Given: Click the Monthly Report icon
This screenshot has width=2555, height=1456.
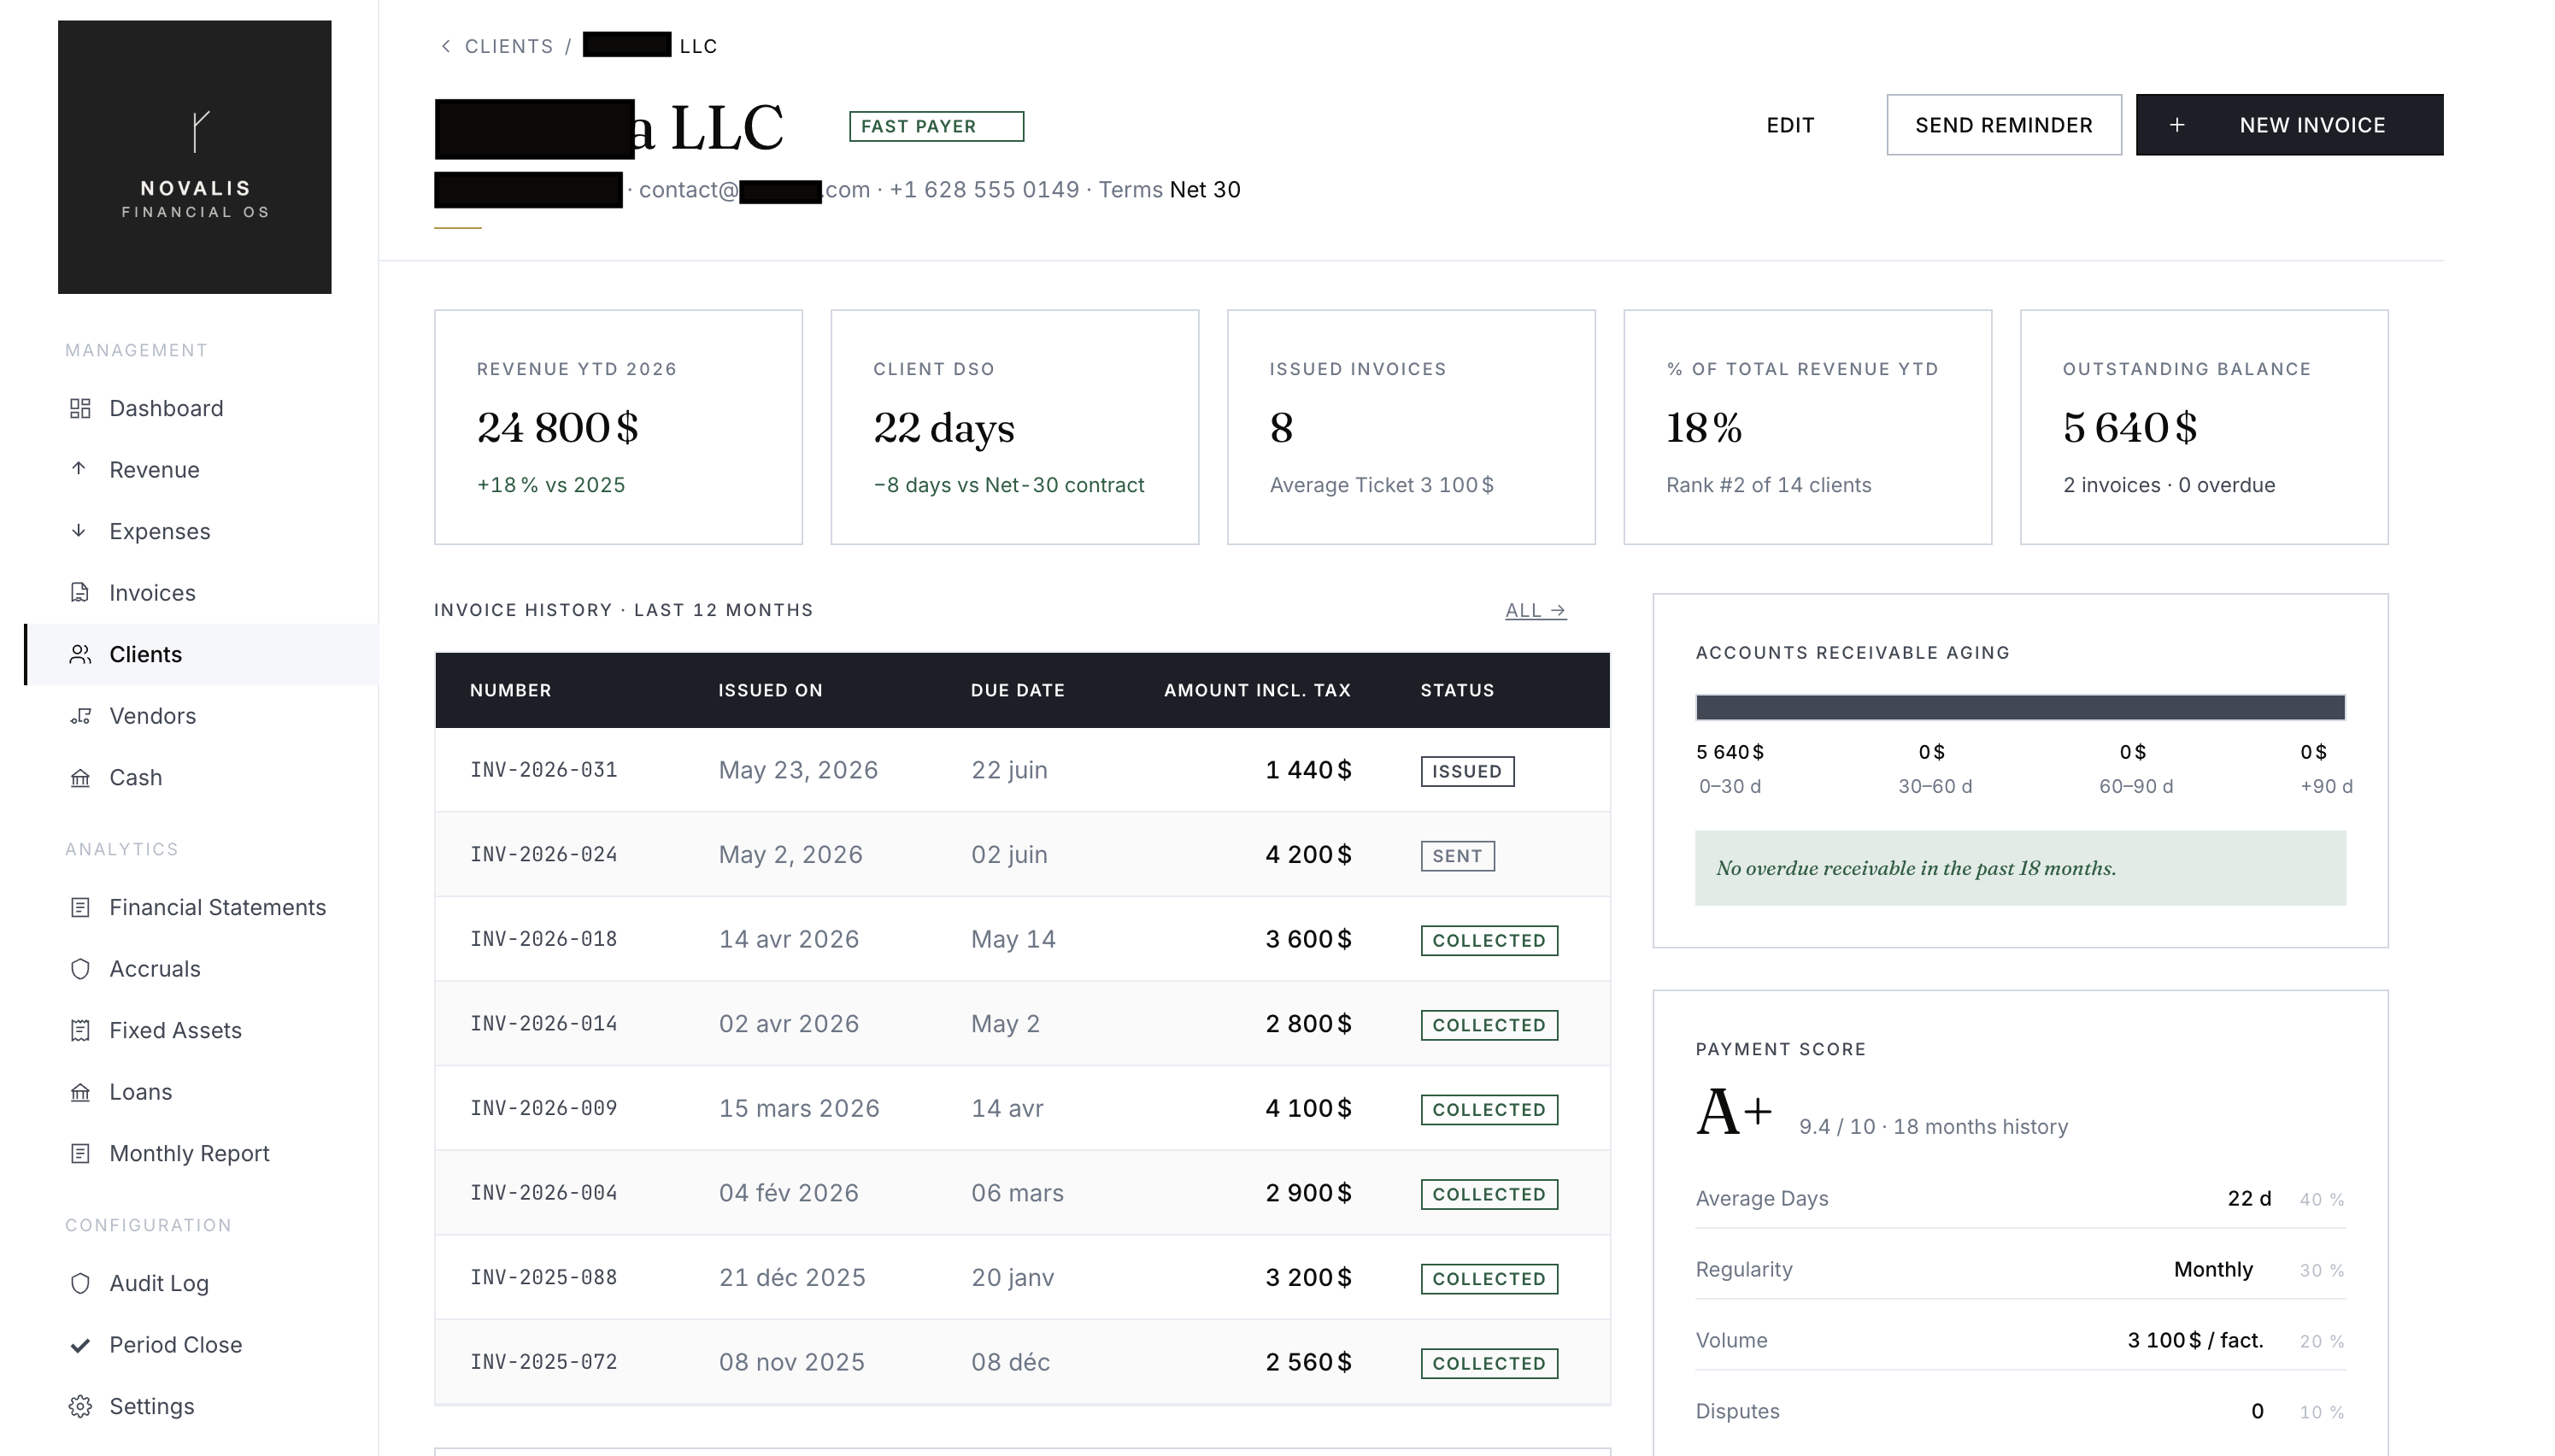Looking at the screenshot, I should coord(80,1153).
